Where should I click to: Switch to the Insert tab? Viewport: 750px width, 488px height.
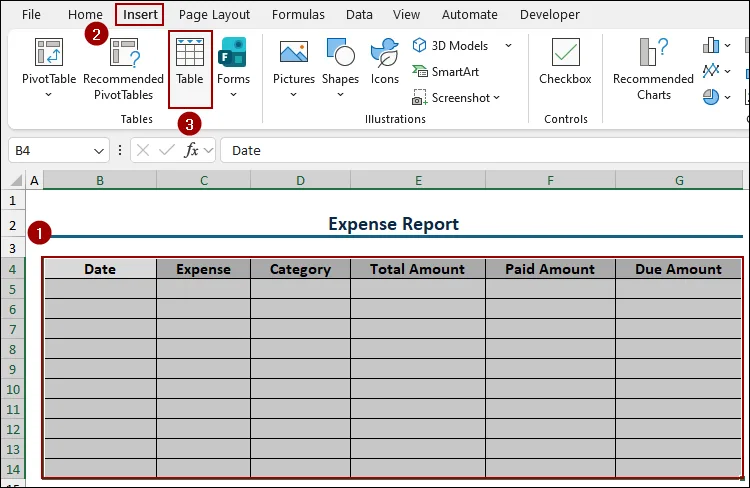tap(140, 14)
